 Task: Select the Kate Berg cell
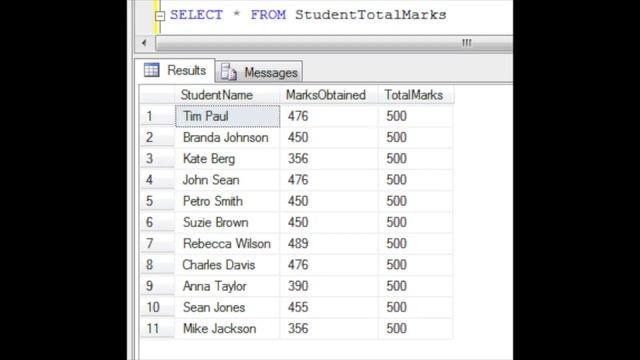[x=227, y=159]
